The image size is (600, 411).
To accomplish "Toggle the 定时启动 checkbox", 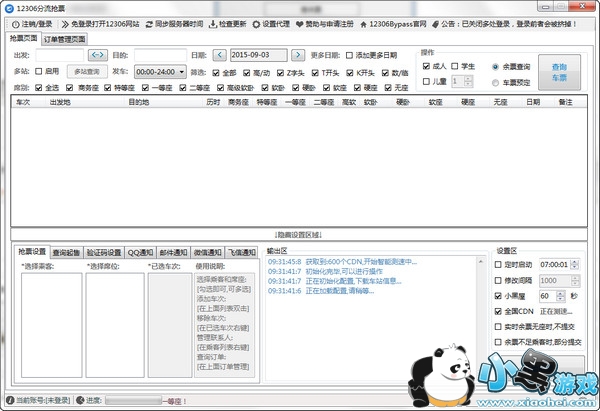I will point(500,264).
